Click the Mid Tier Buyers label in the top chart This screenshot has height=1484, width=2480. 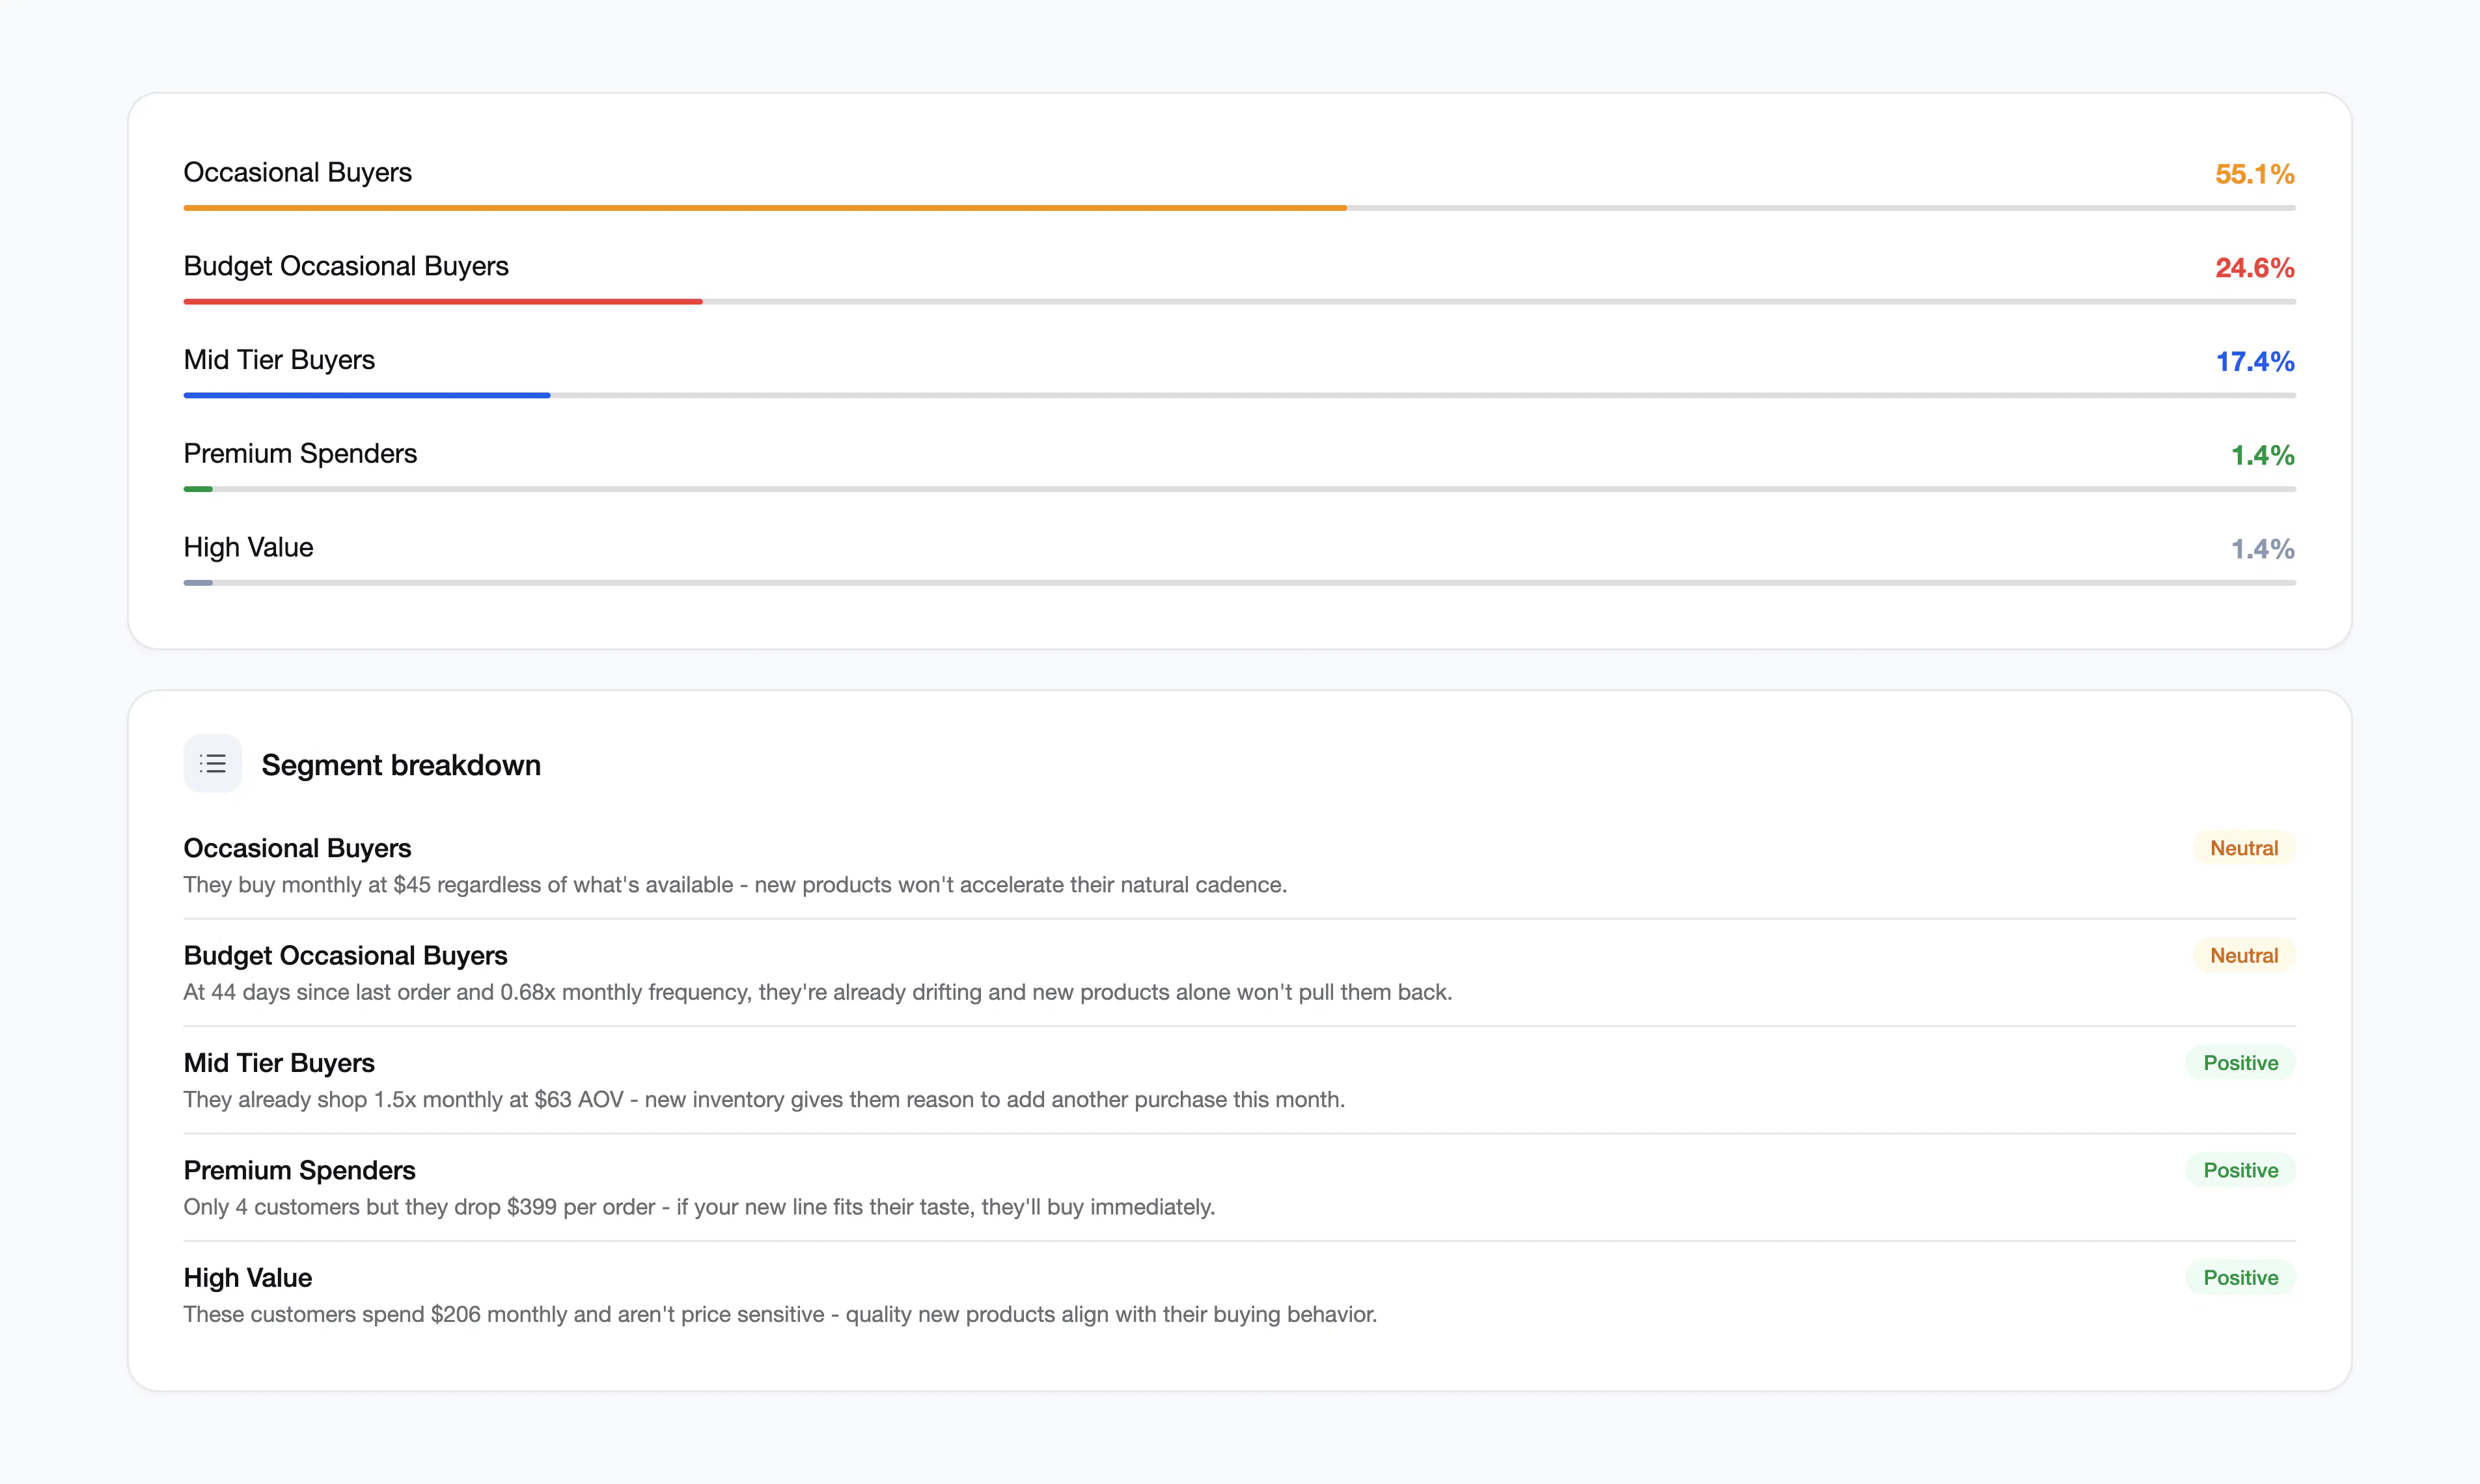(x=279, y=360)
